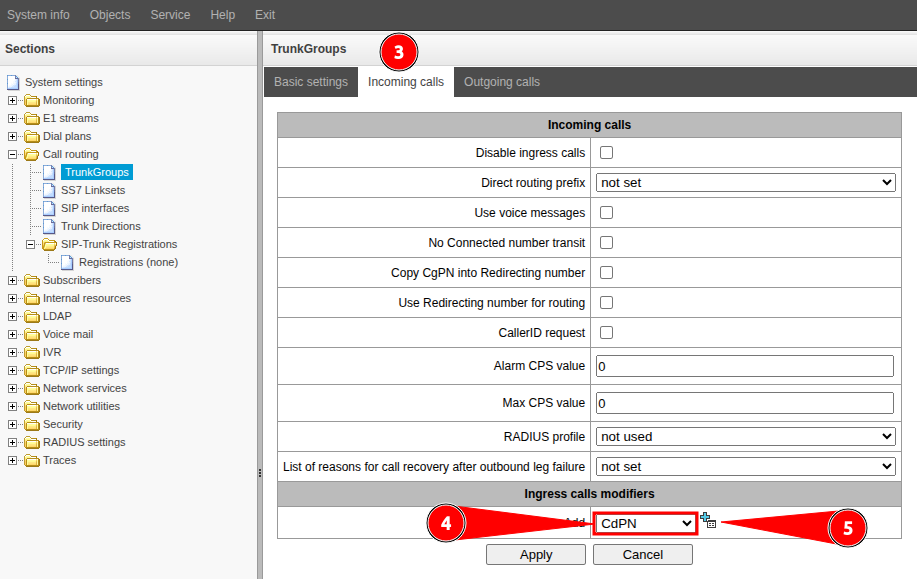Viewport: 917px width, 579px height.
Task: Click the add modifier icon next to CdPN
Action: coord(708,521)
